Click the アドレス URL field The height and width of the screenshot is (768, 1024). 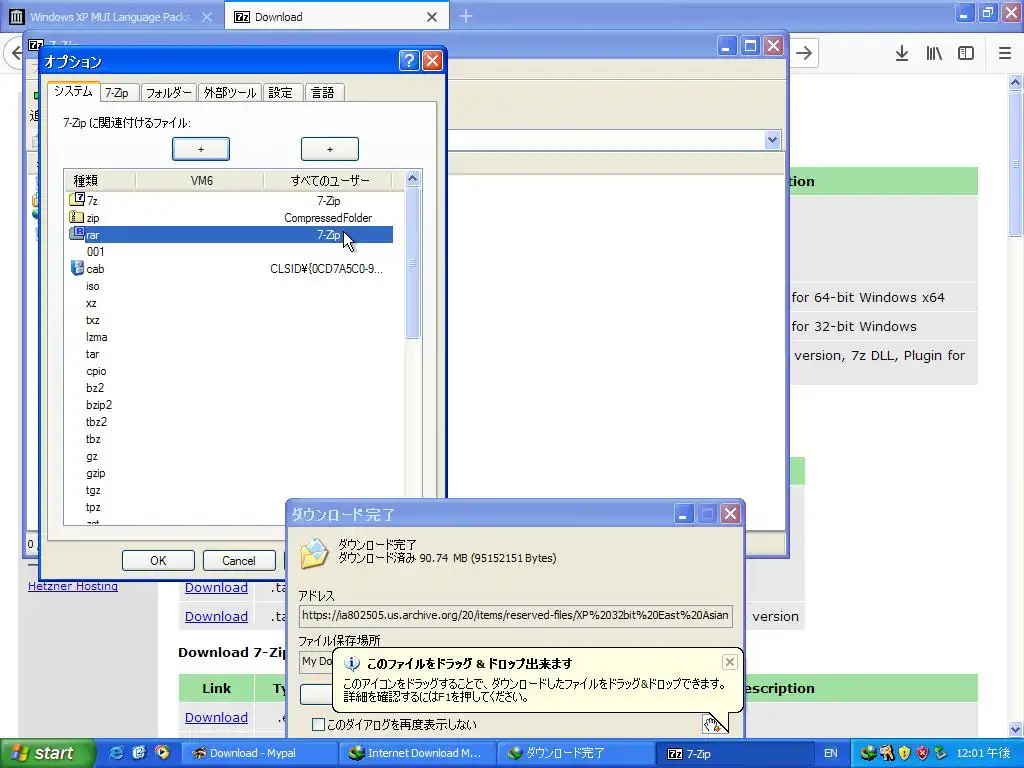515,615
